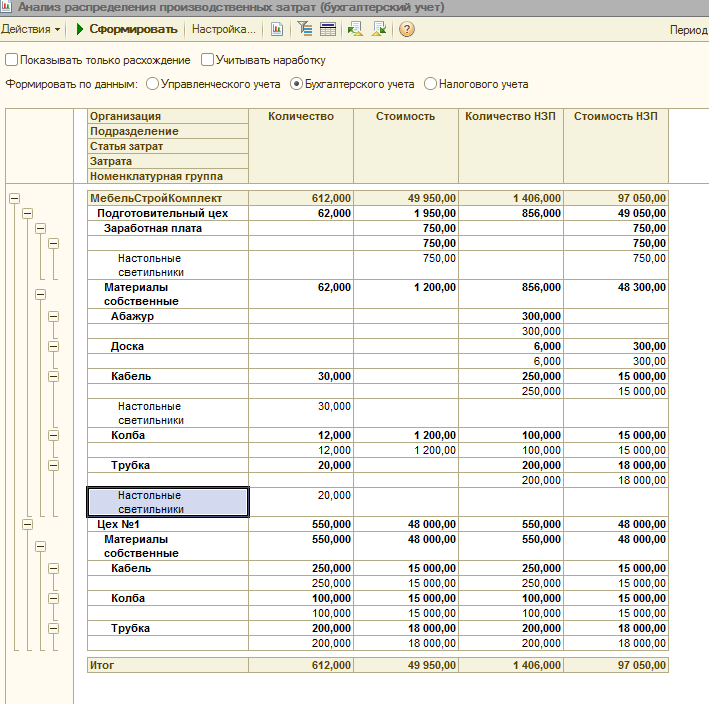The image size is (709, 704).
Task: Select the Итог row label cell
Action: pos(168,665)
